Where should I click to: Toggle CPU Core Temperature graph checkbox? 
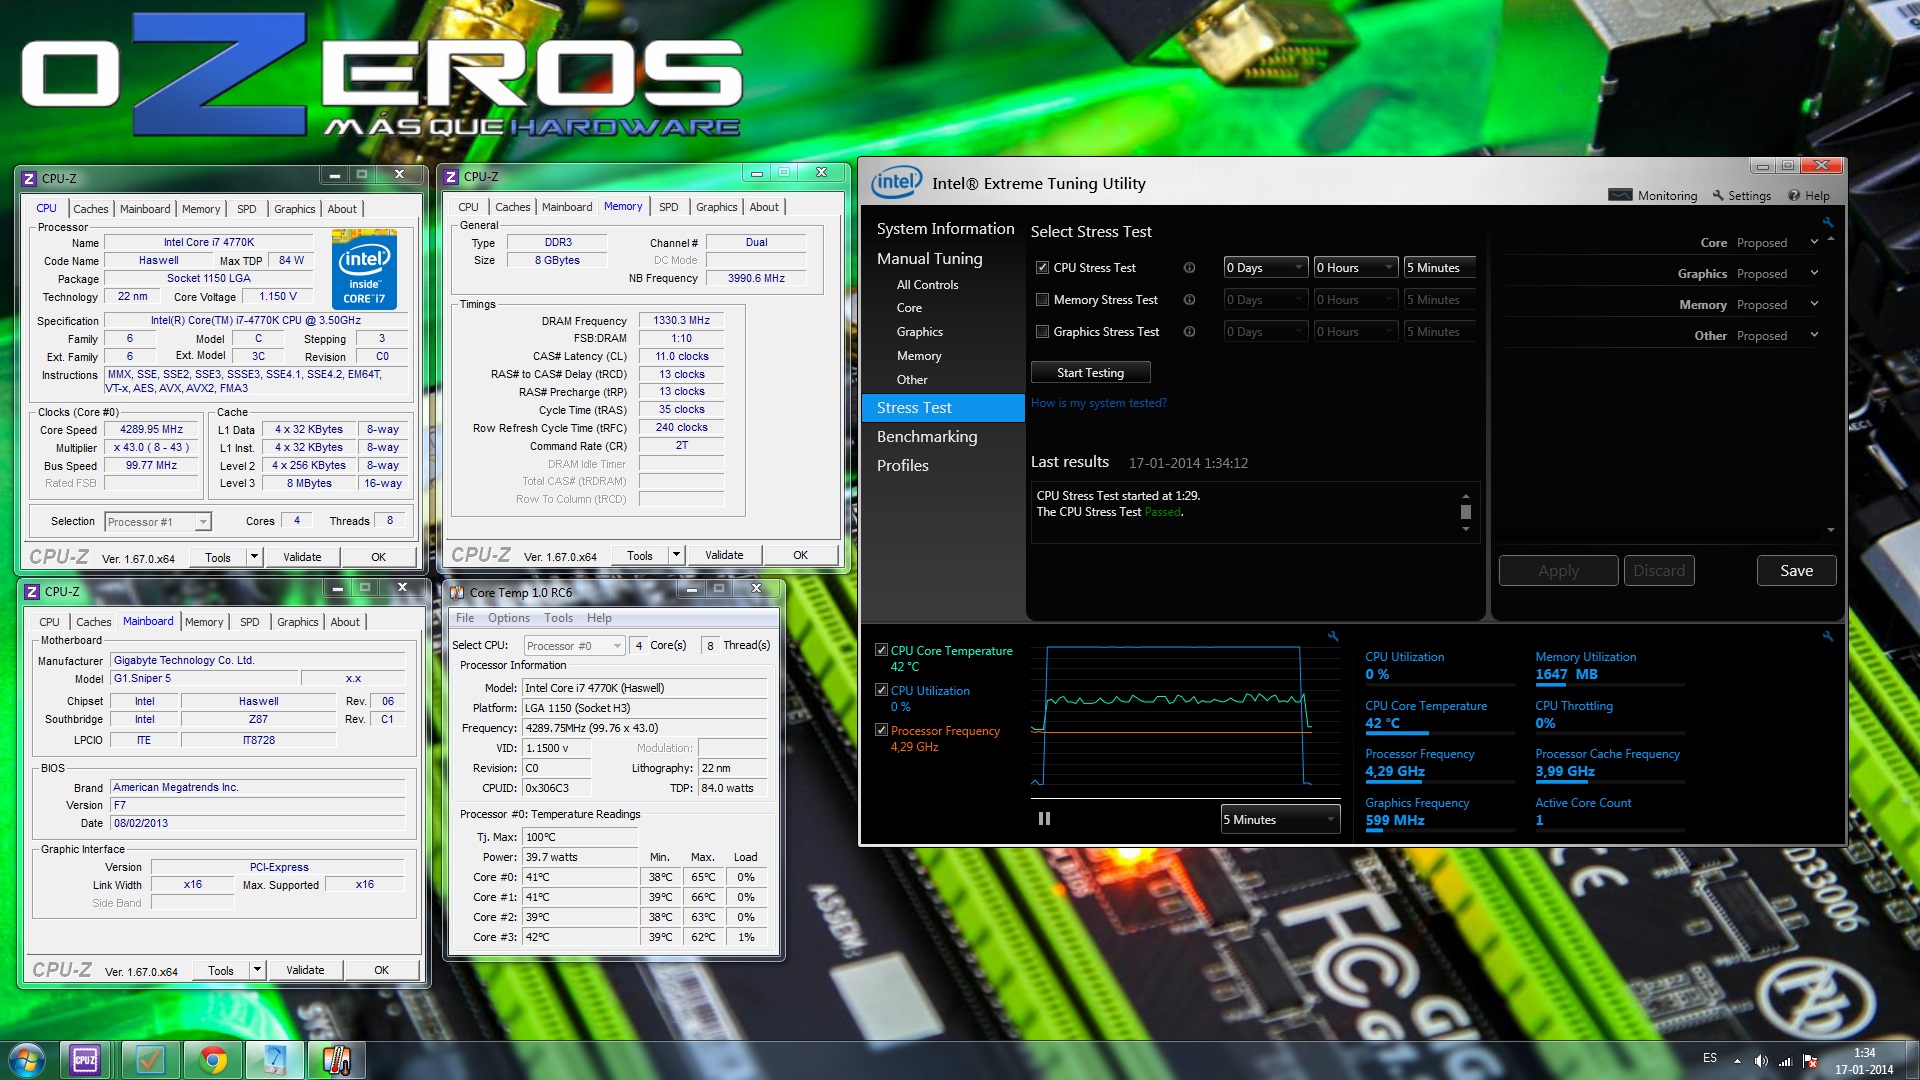881,650
